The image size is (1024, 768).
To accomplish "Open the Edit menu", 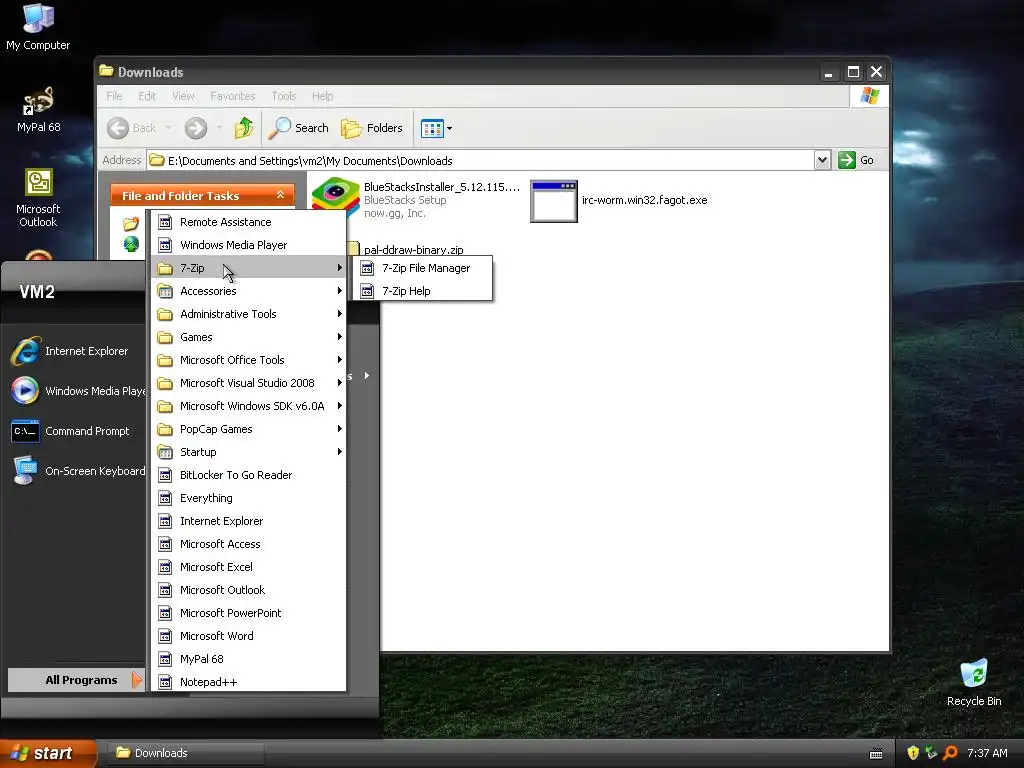I will coord(147,96).
